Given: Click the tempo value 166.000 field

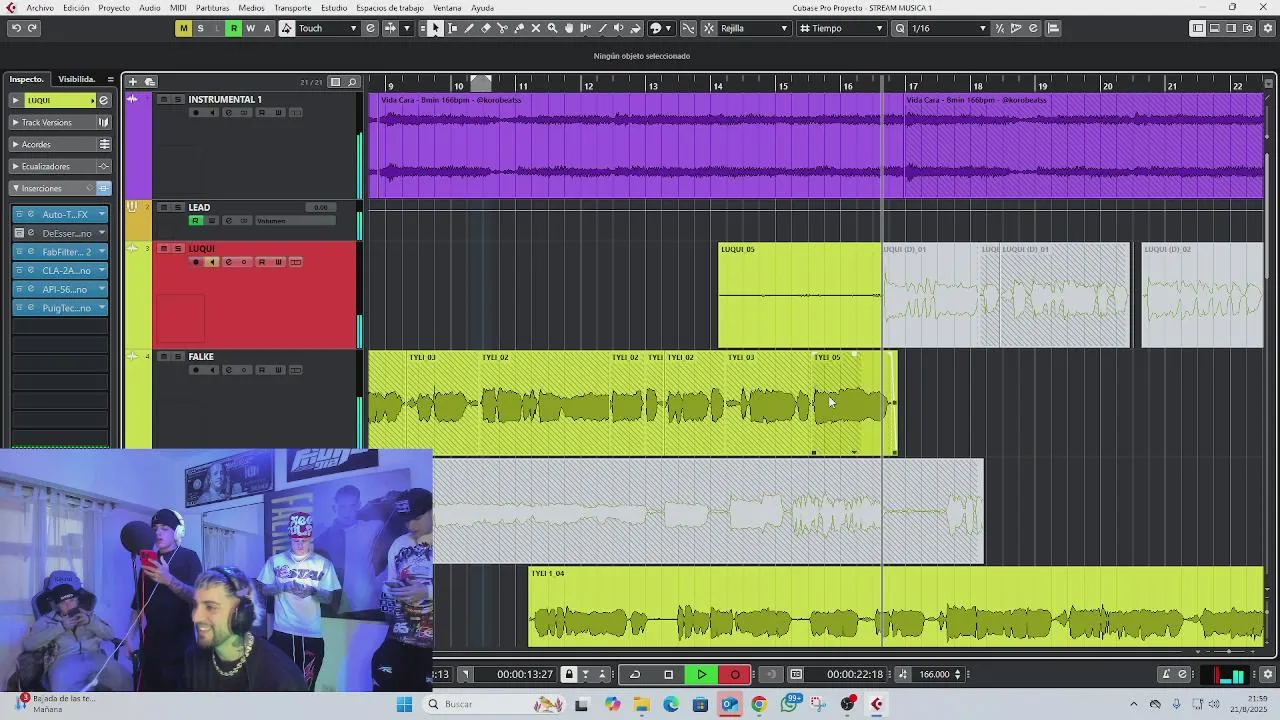Looking at the screenshot, I should [935, 674].
